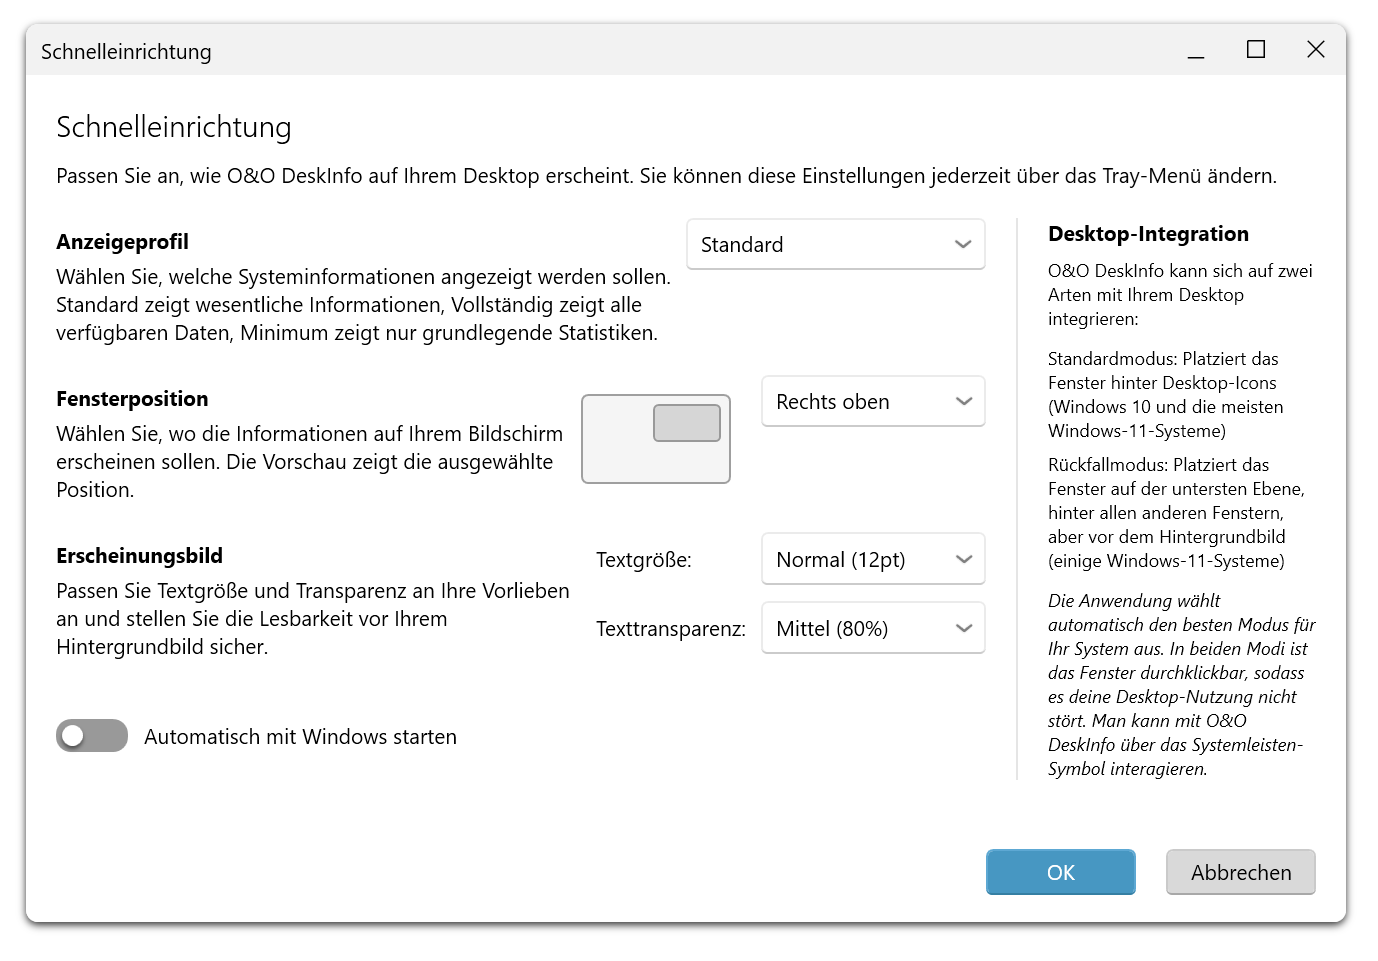Click the Erscheinungsbild section heading
Screen dimensions: 1378x961
tap(139, 556)
